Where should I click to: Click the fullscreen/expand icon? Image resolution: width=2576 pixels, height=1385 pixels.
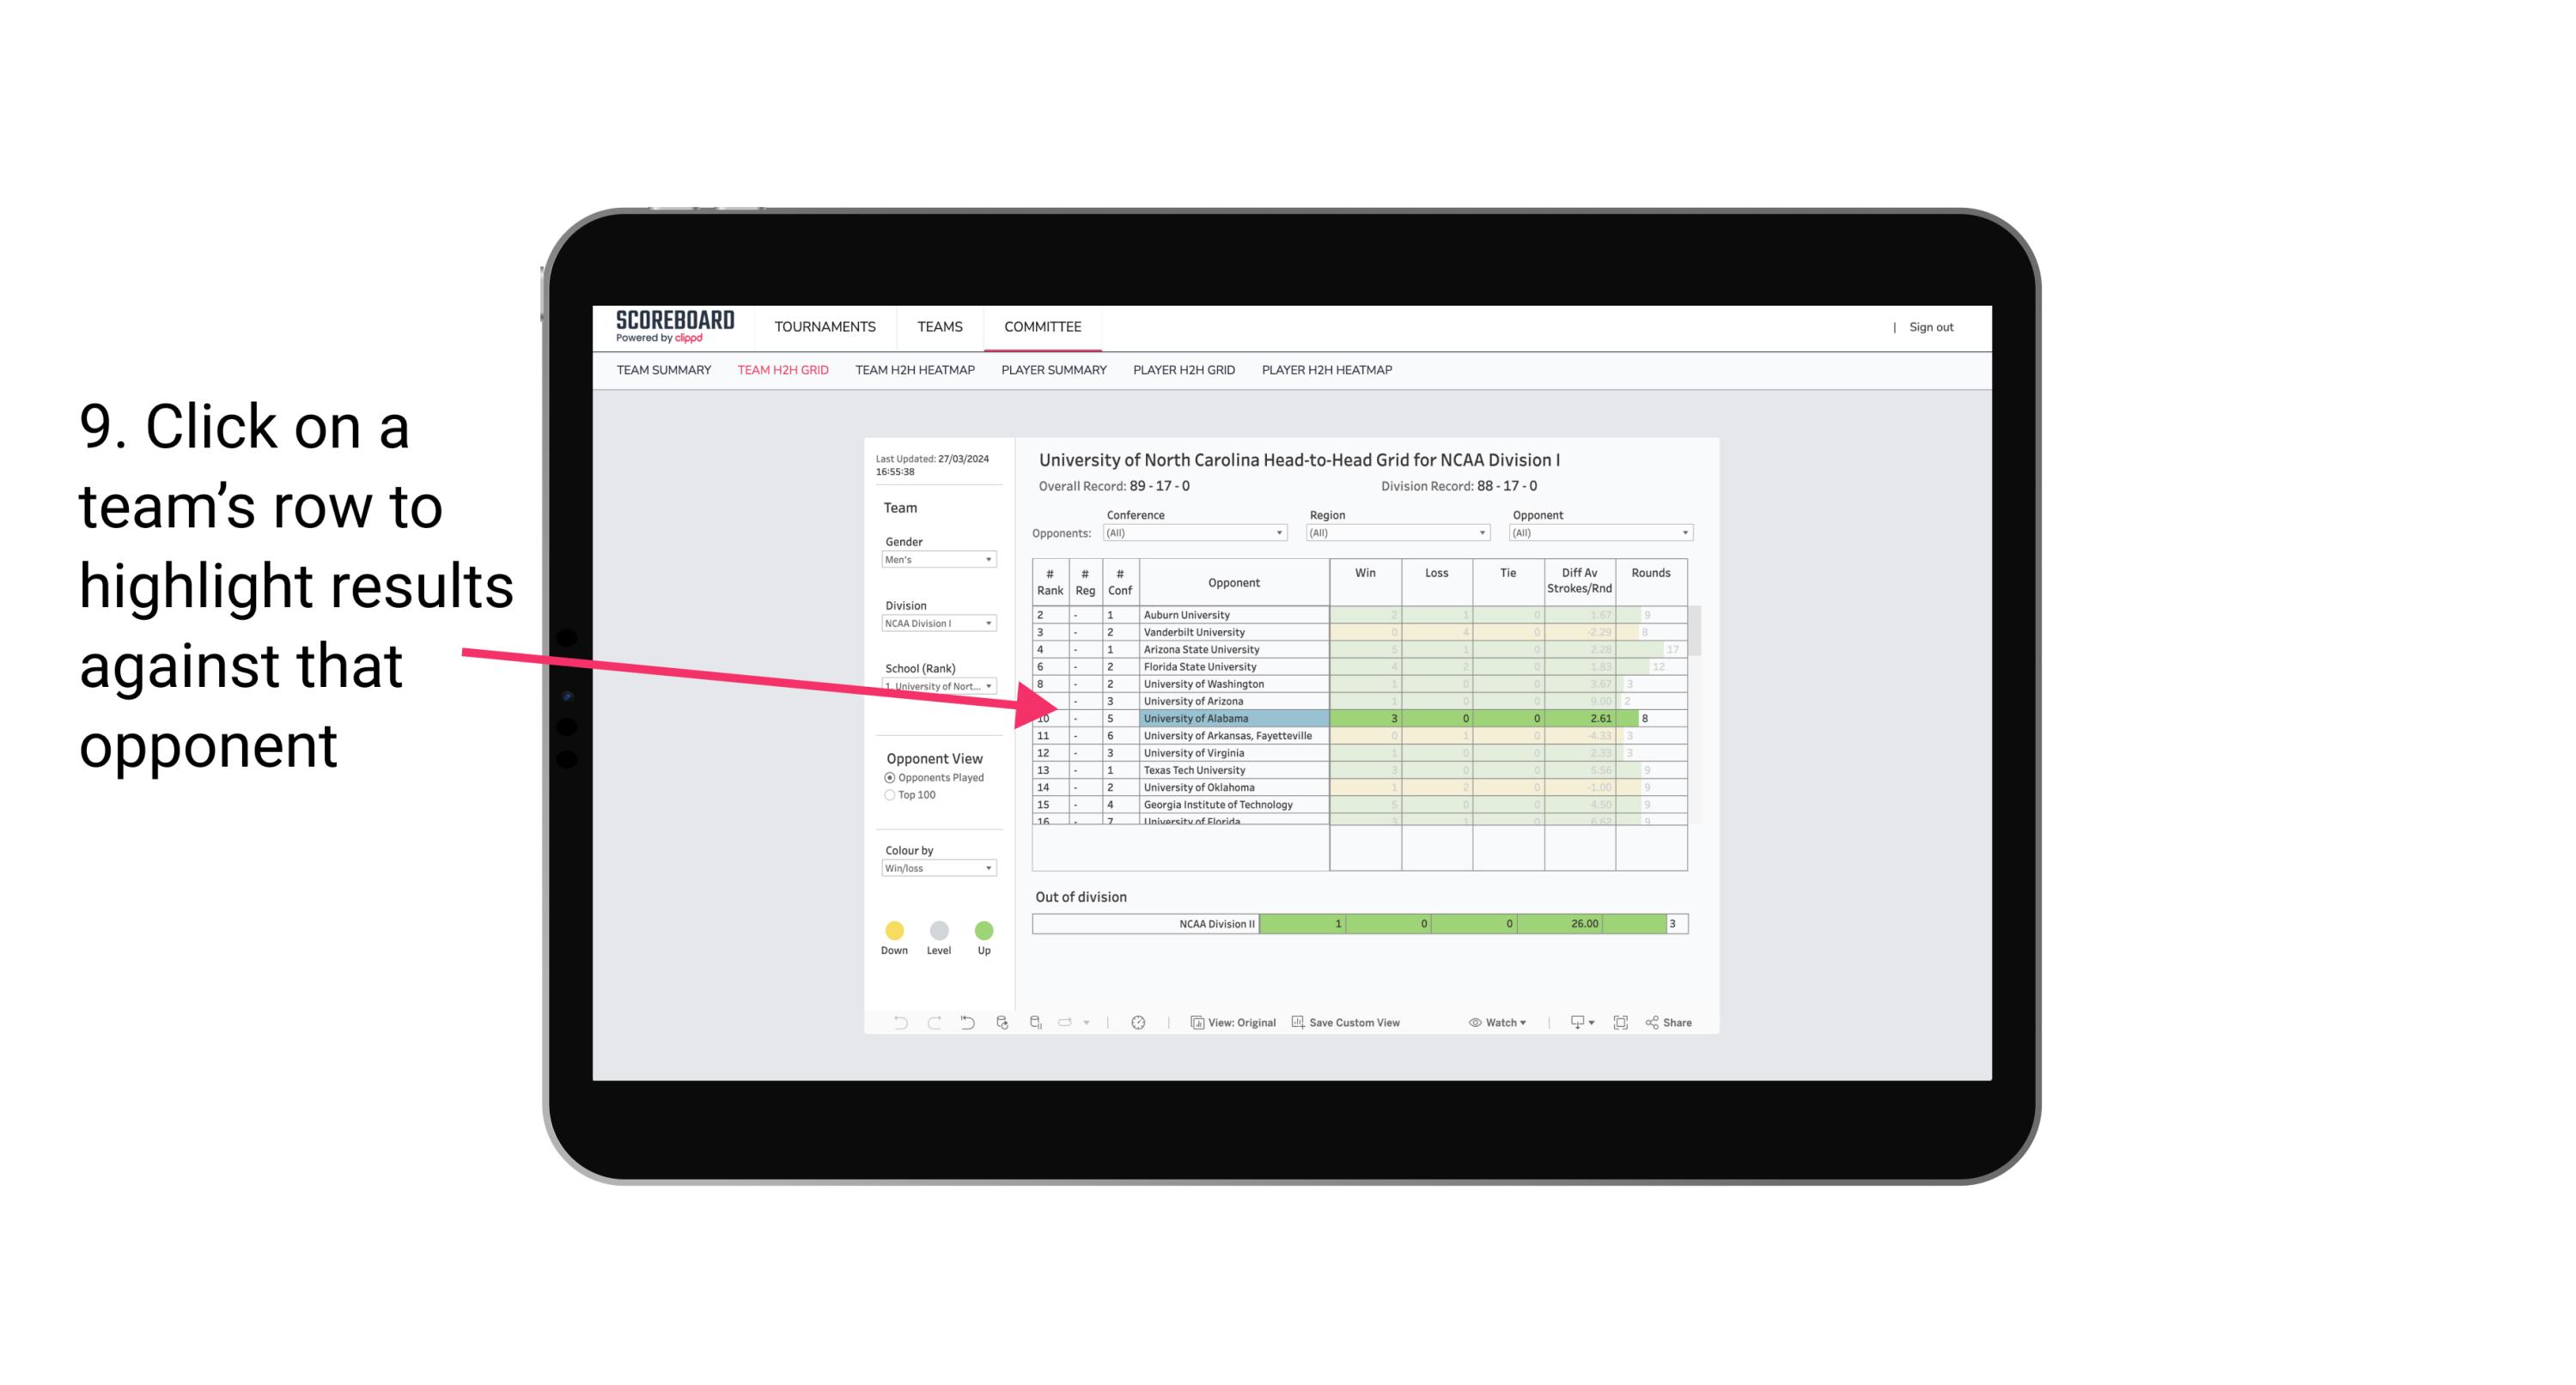pos(1619,1024)
